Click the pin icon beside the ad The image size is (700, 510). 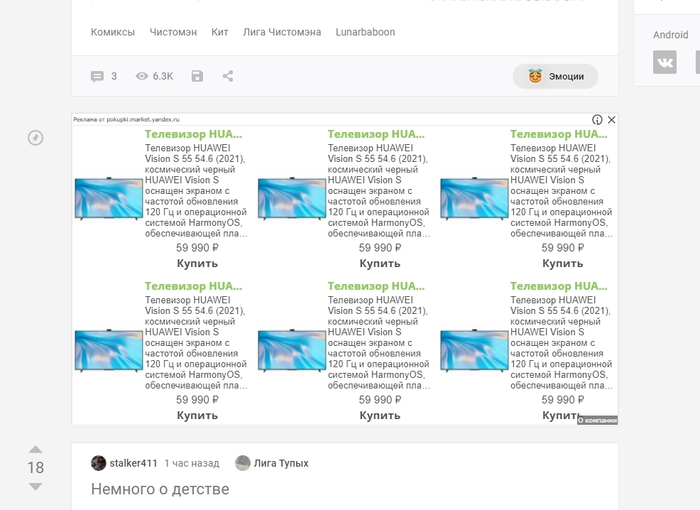click(x=35, y=138)
